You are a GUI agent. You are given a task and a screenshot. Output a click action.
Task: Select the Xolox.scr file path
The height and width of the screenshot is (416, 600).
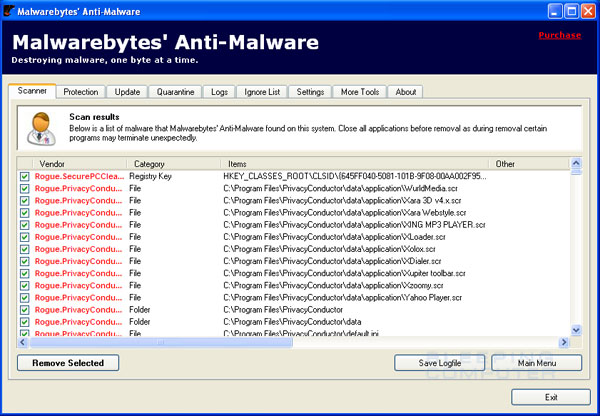(329, 249)
